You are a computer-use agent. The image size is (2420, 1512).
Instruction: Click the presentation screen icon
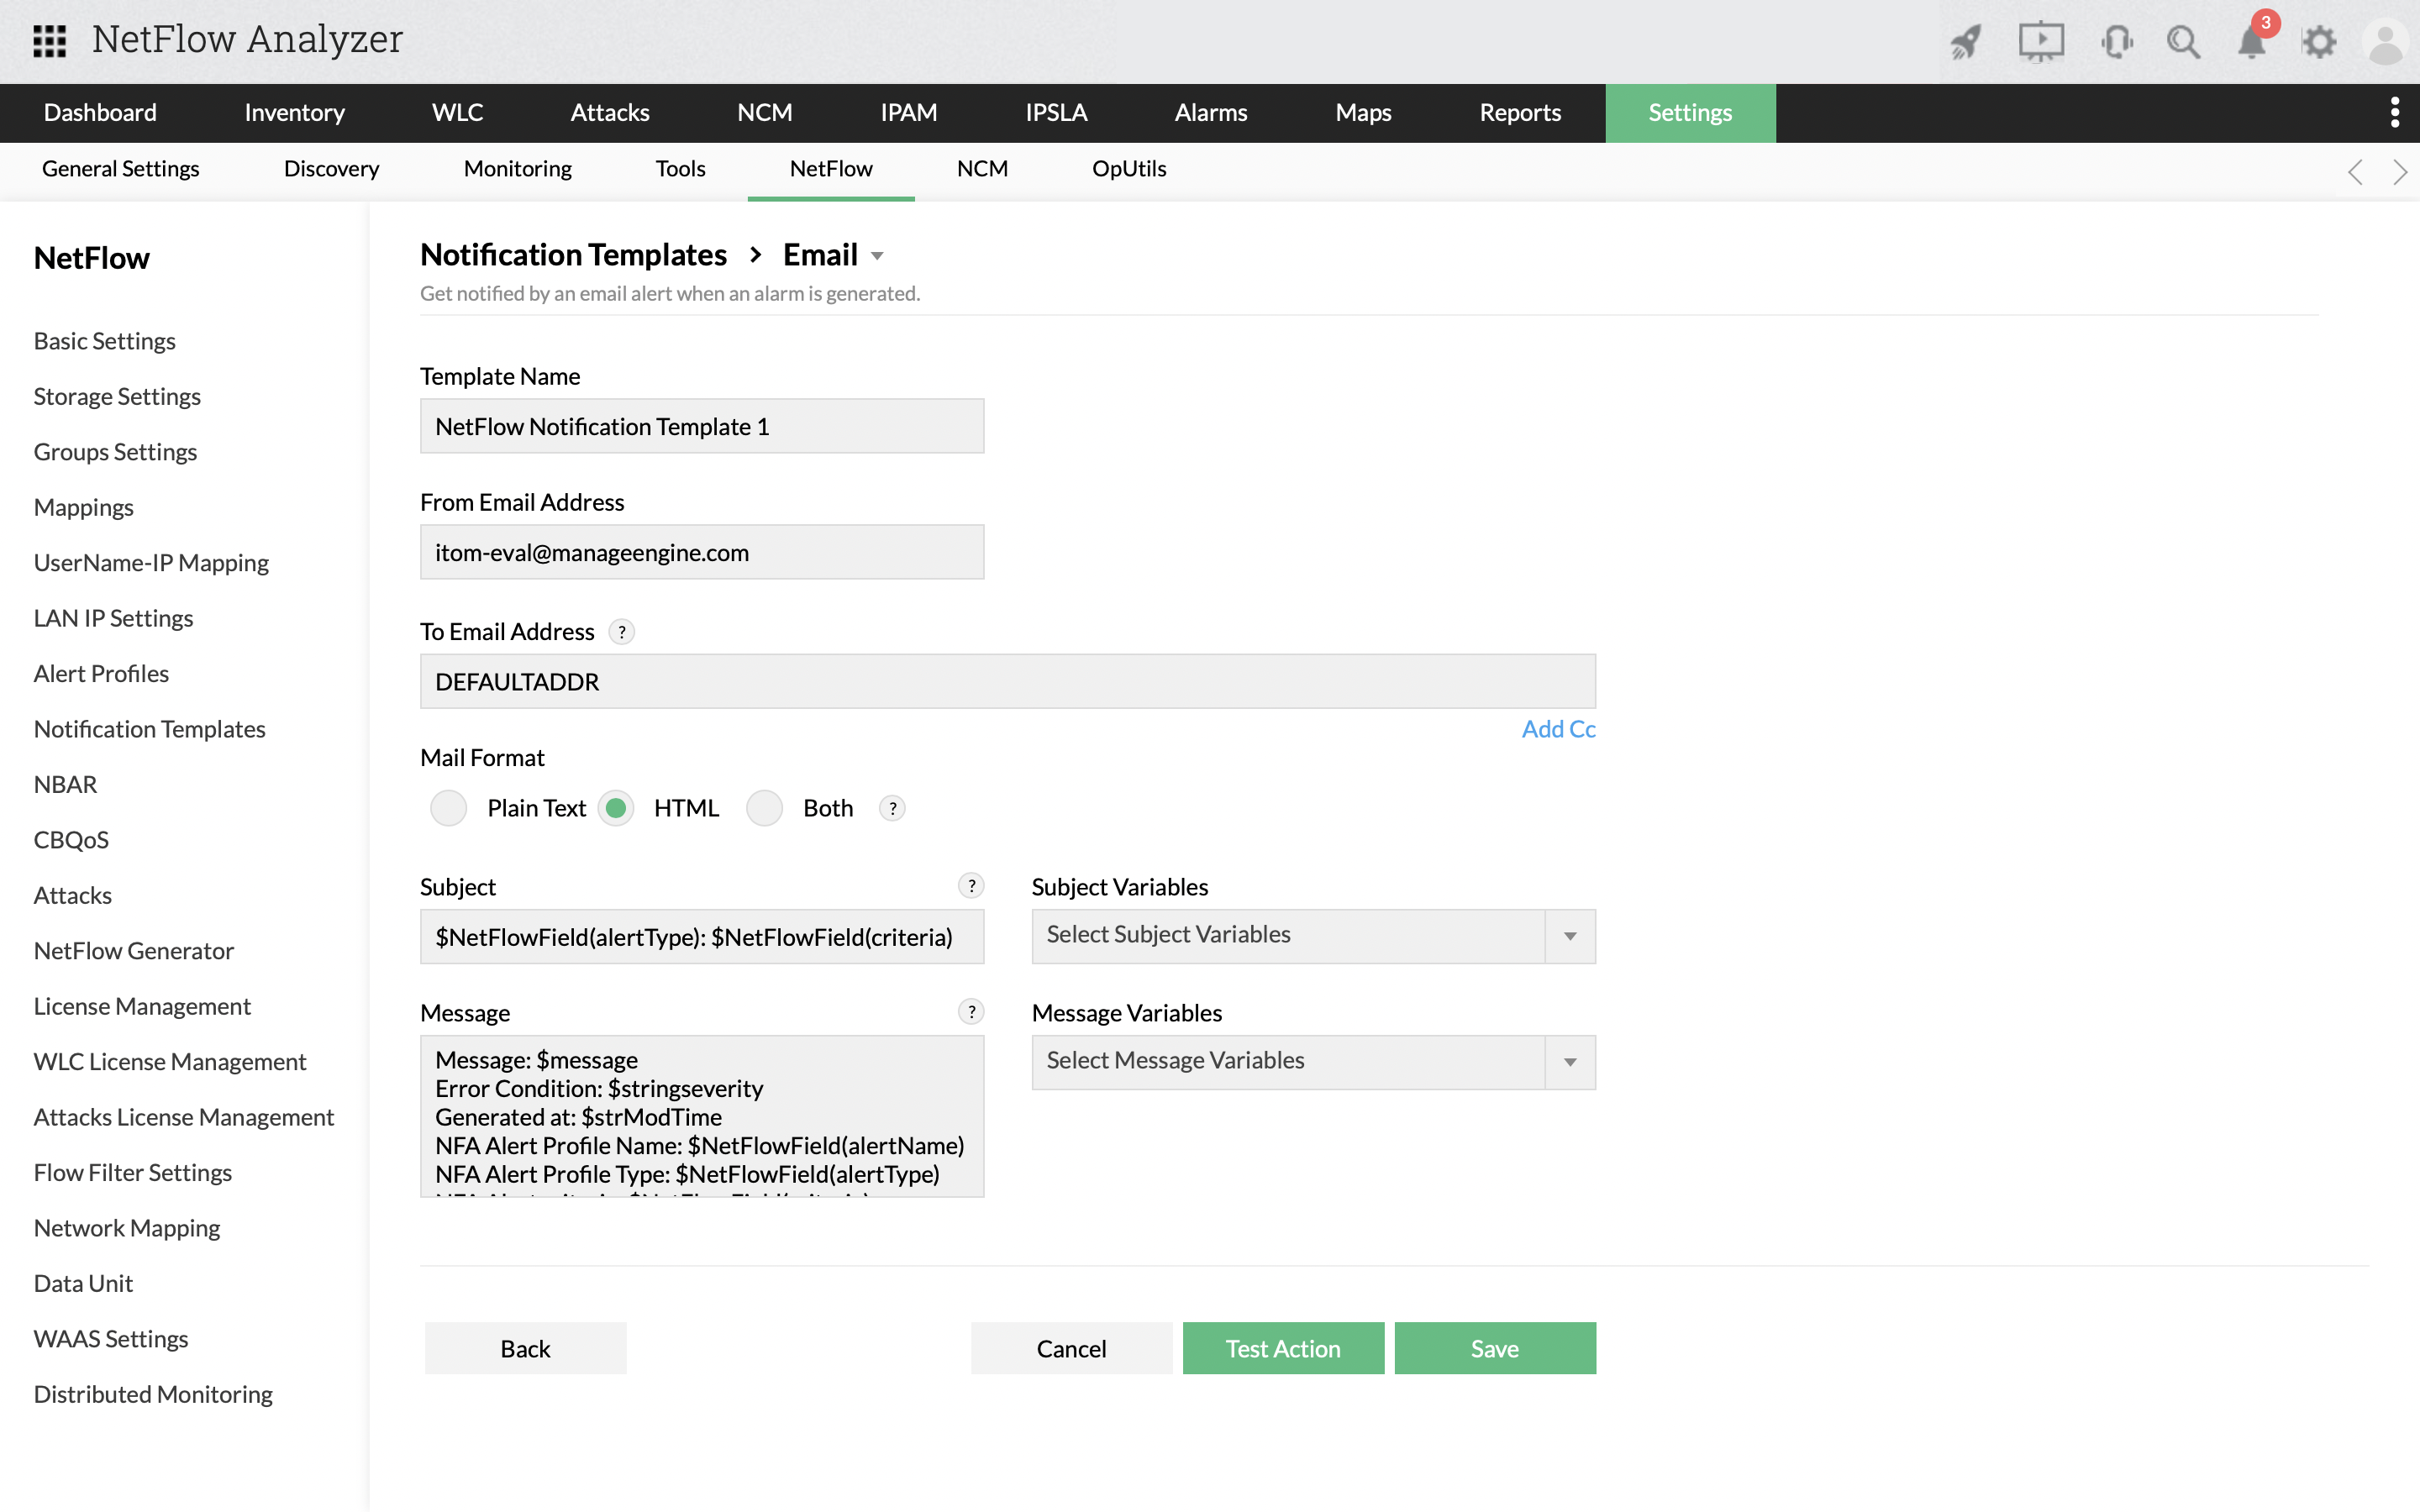[x=2040, y=42]
